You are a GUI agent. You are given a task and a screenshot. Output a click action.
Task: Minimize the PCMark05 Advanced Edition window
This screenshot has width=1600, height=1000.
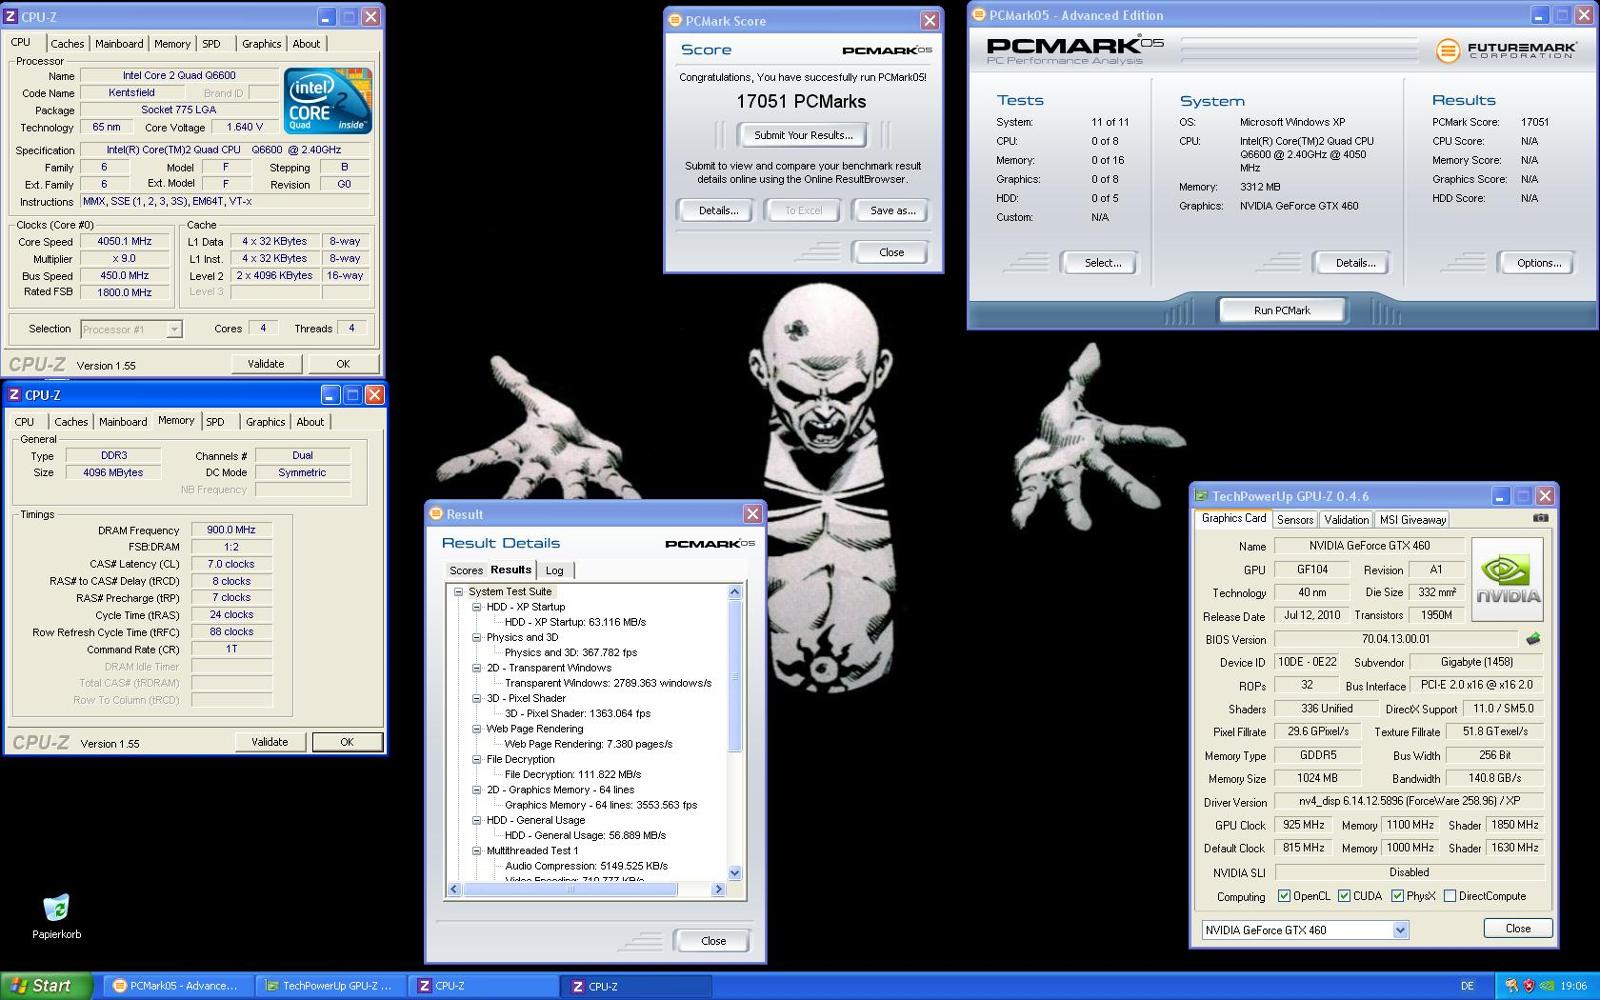click(1539, 15)
